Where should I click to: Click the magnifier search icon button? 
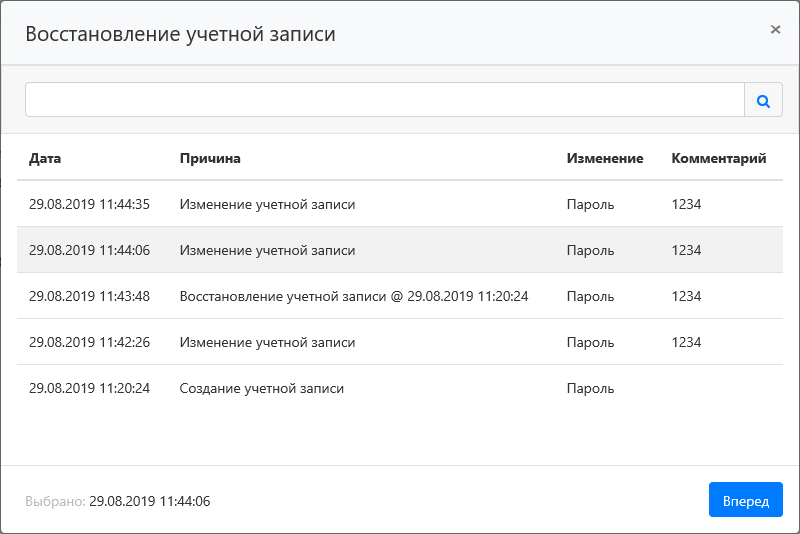coord(763,100)
